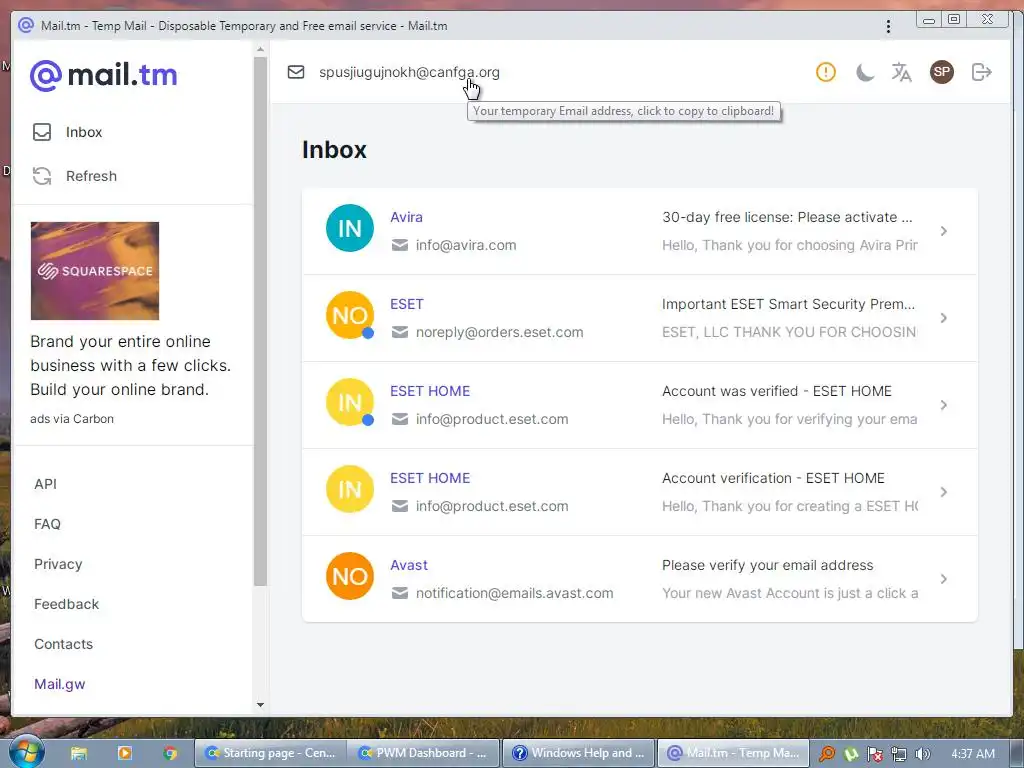This screenshot has height=768, width=1024.
Task: Launch Chrome from the taskbar
Action: (x=170, y=753)
